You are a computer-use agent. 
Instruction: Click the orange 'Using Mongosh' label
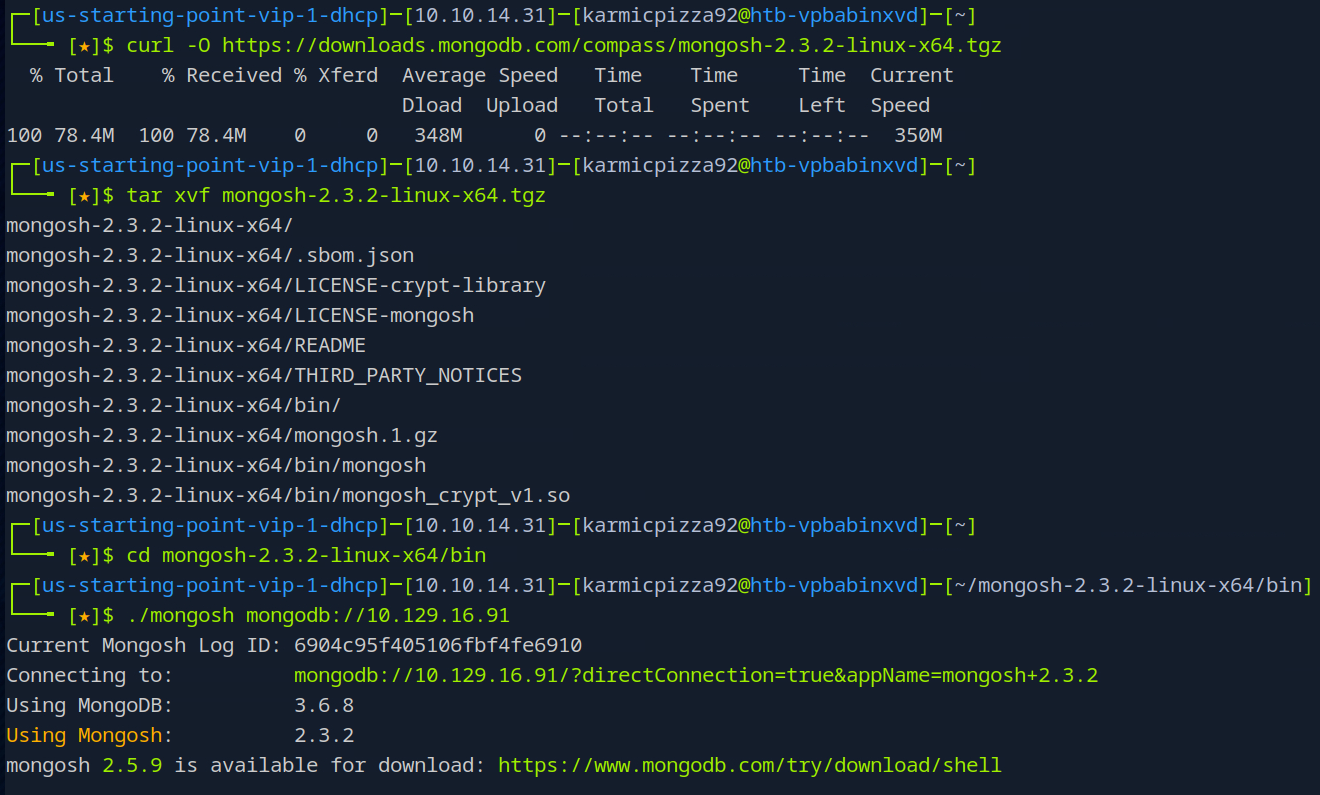[x=84, y=736]
